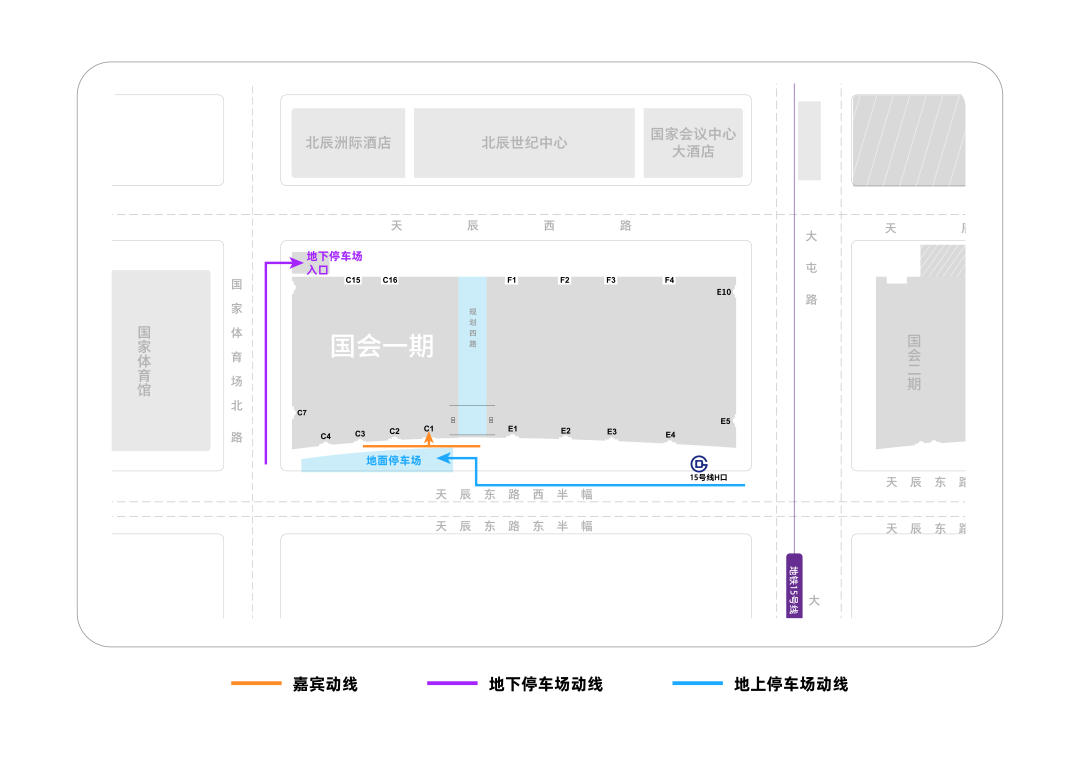Click the subway 15号线H口 logo icon
Viewport: 1080px width, 776px height.
(699, 464)
